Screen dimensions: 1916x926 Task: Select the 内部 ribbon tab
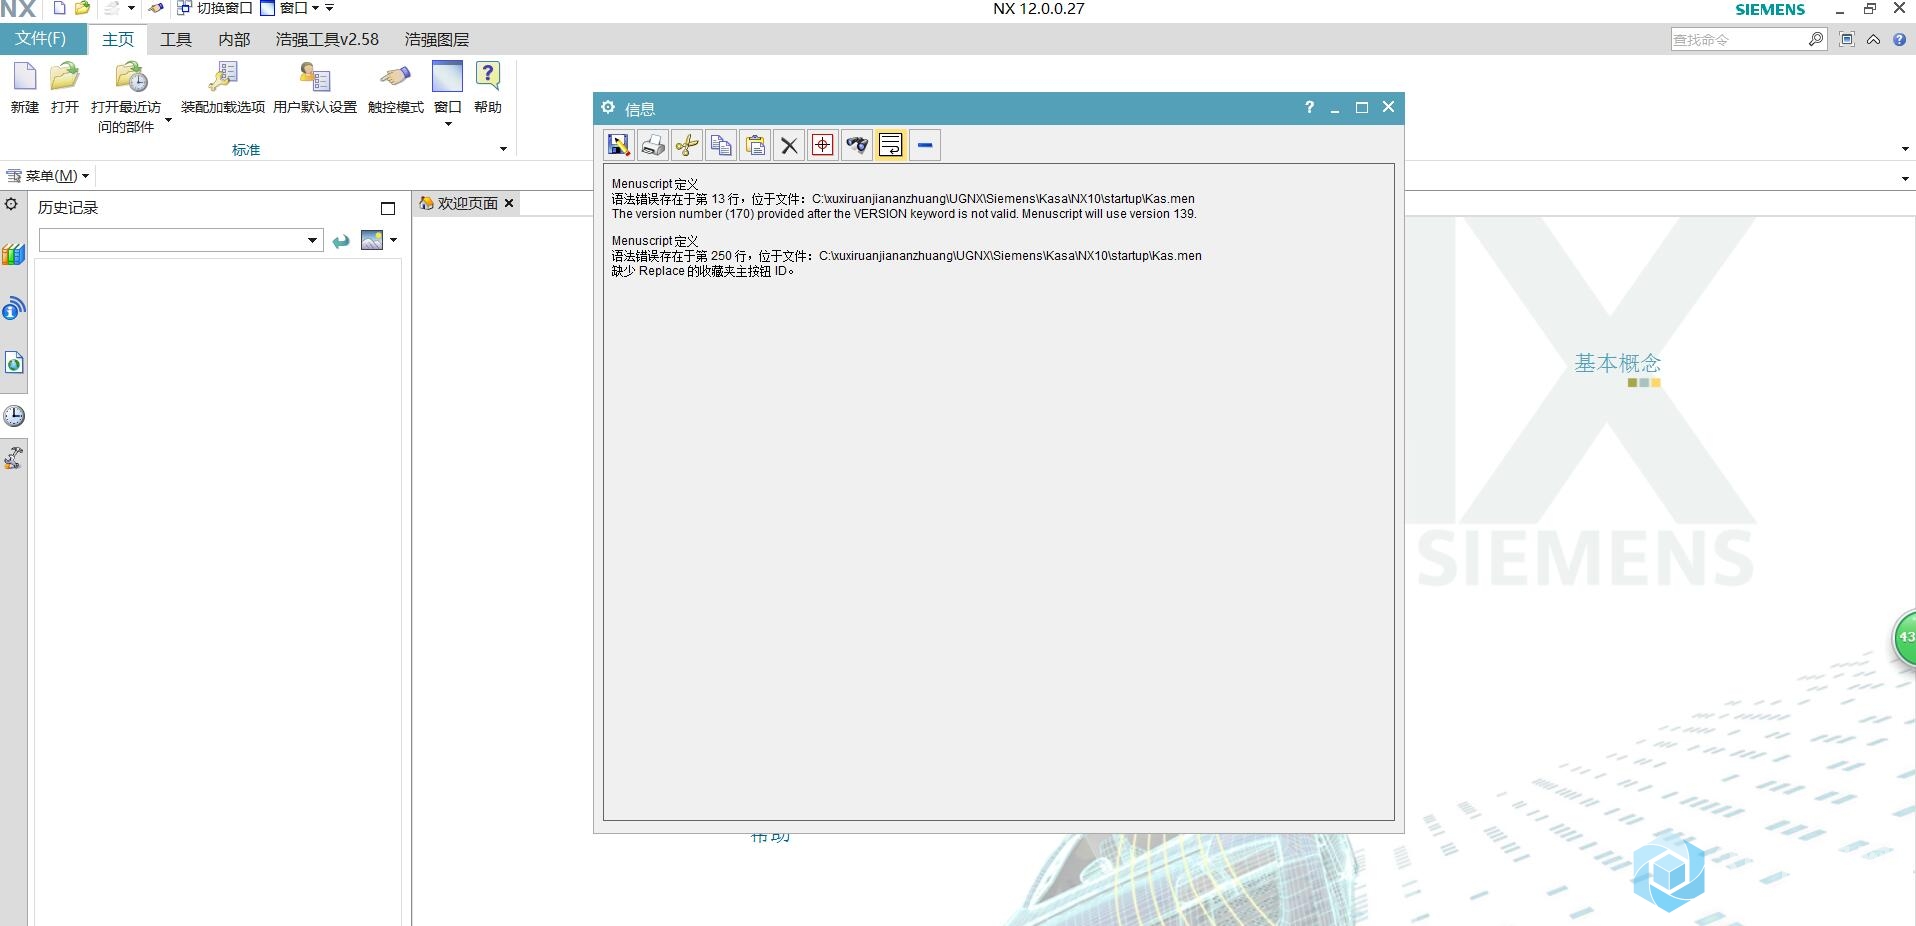pos(234,39)
